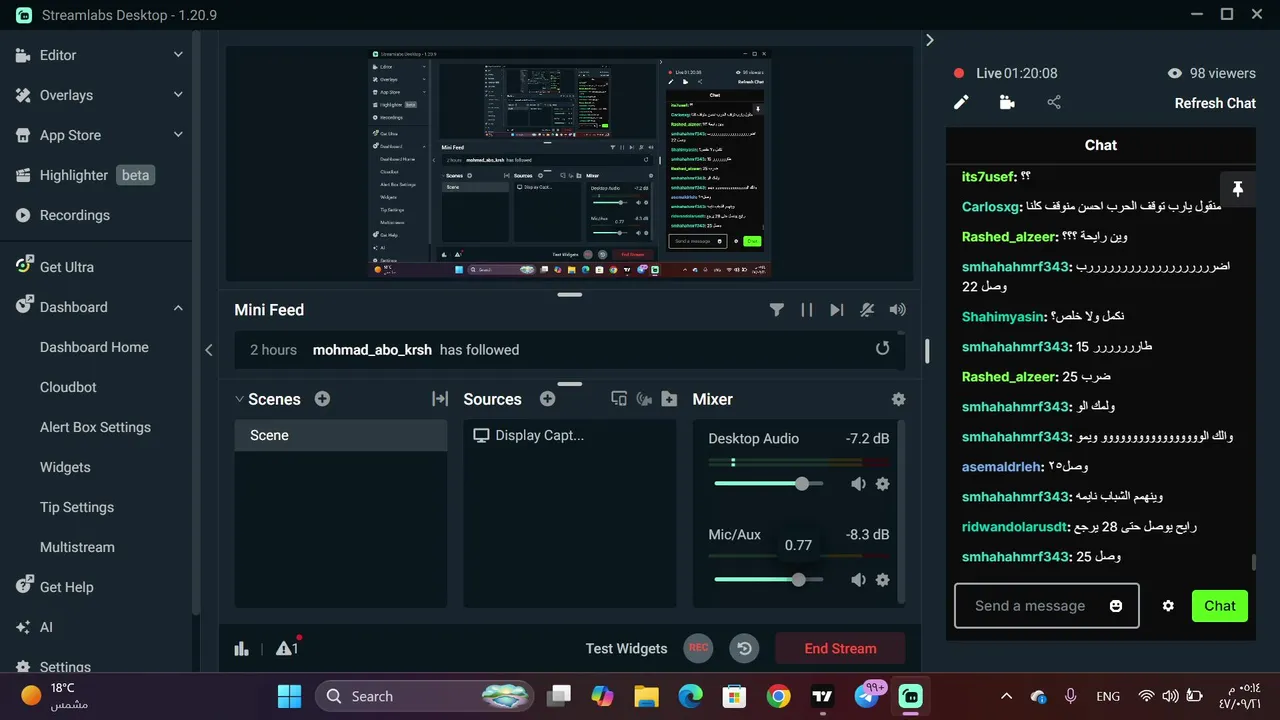Open performance stats bar chart icon
This screenshot has height=720, width=1280.
tap(241, 648)
